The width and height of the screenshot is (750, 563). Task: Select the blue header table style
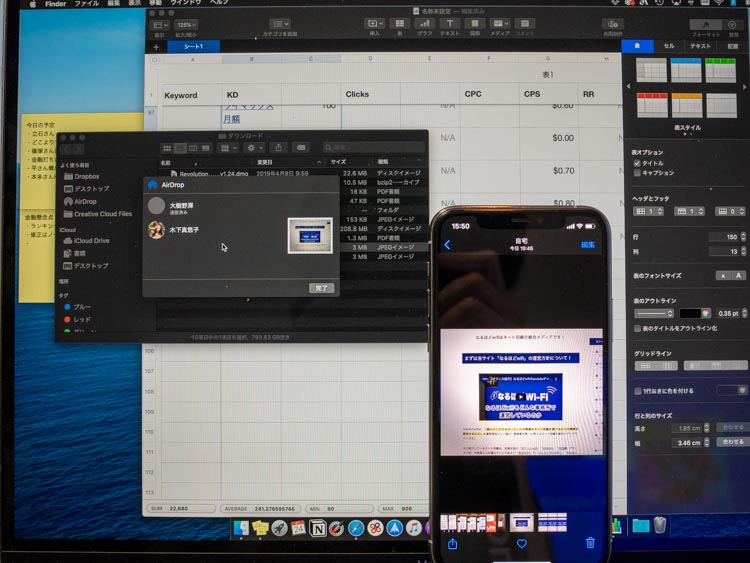(686, 70)
